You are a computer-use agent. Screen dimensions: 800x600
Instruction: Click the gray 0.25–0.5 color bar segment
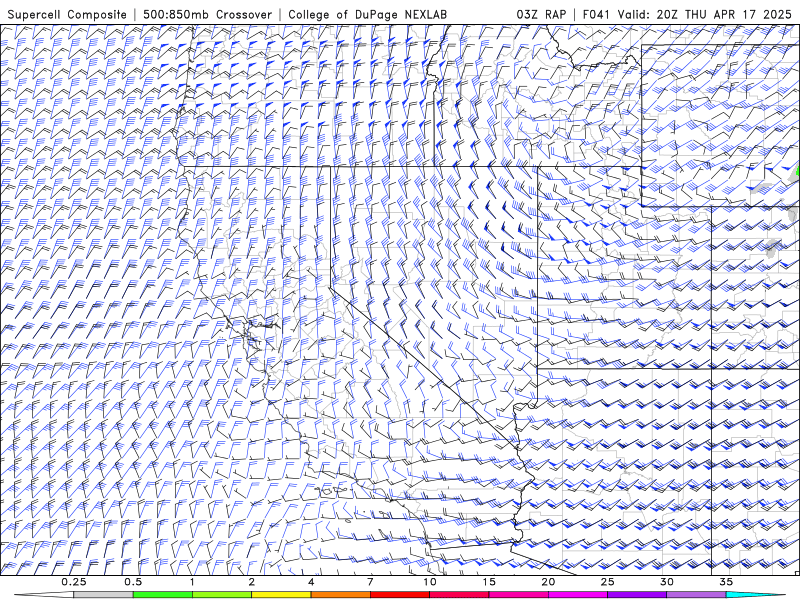(x=103, y=595)
